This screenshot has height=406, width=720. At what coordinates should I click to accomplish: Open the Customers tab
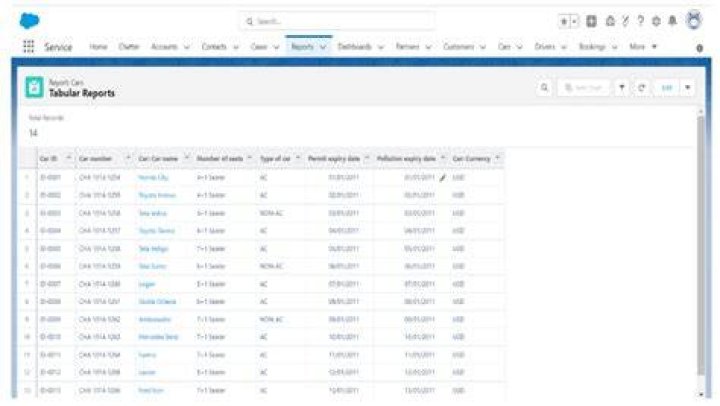click(458, 47)
